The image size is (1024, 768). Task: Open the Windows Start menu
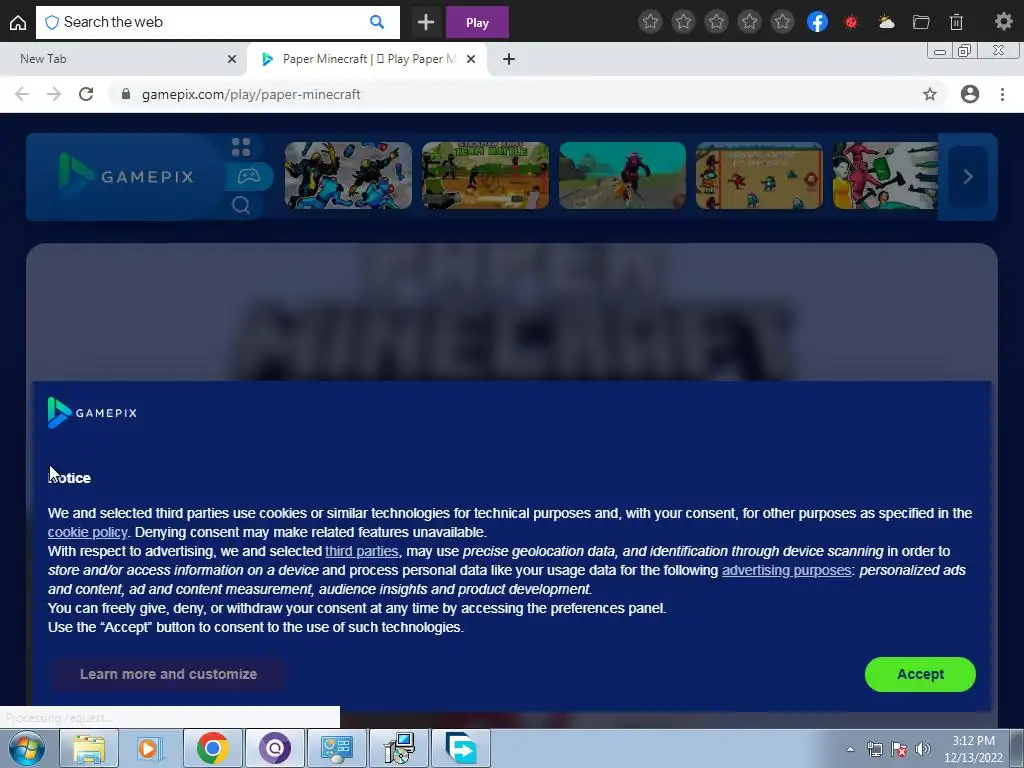[x=25, y=748]
